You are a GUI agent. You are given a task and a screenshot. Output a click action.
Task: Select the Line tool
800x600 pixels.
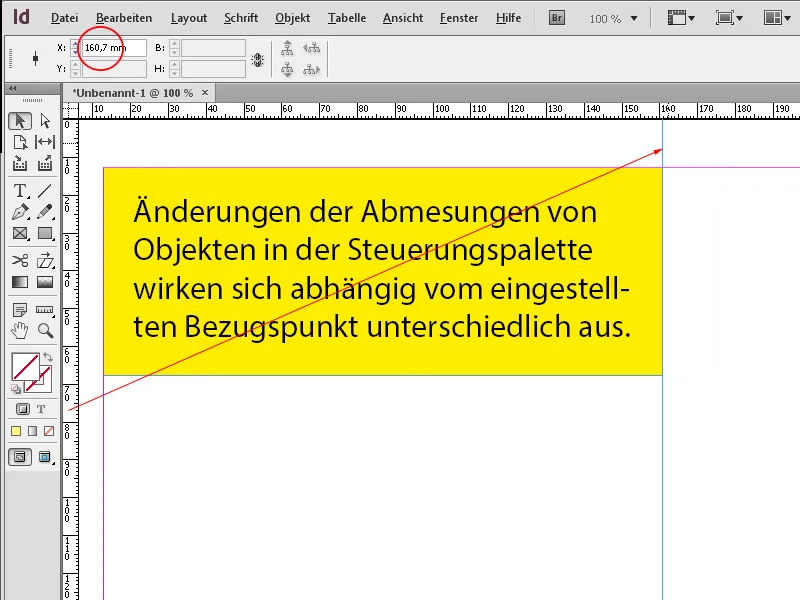[x=45, y=191]
